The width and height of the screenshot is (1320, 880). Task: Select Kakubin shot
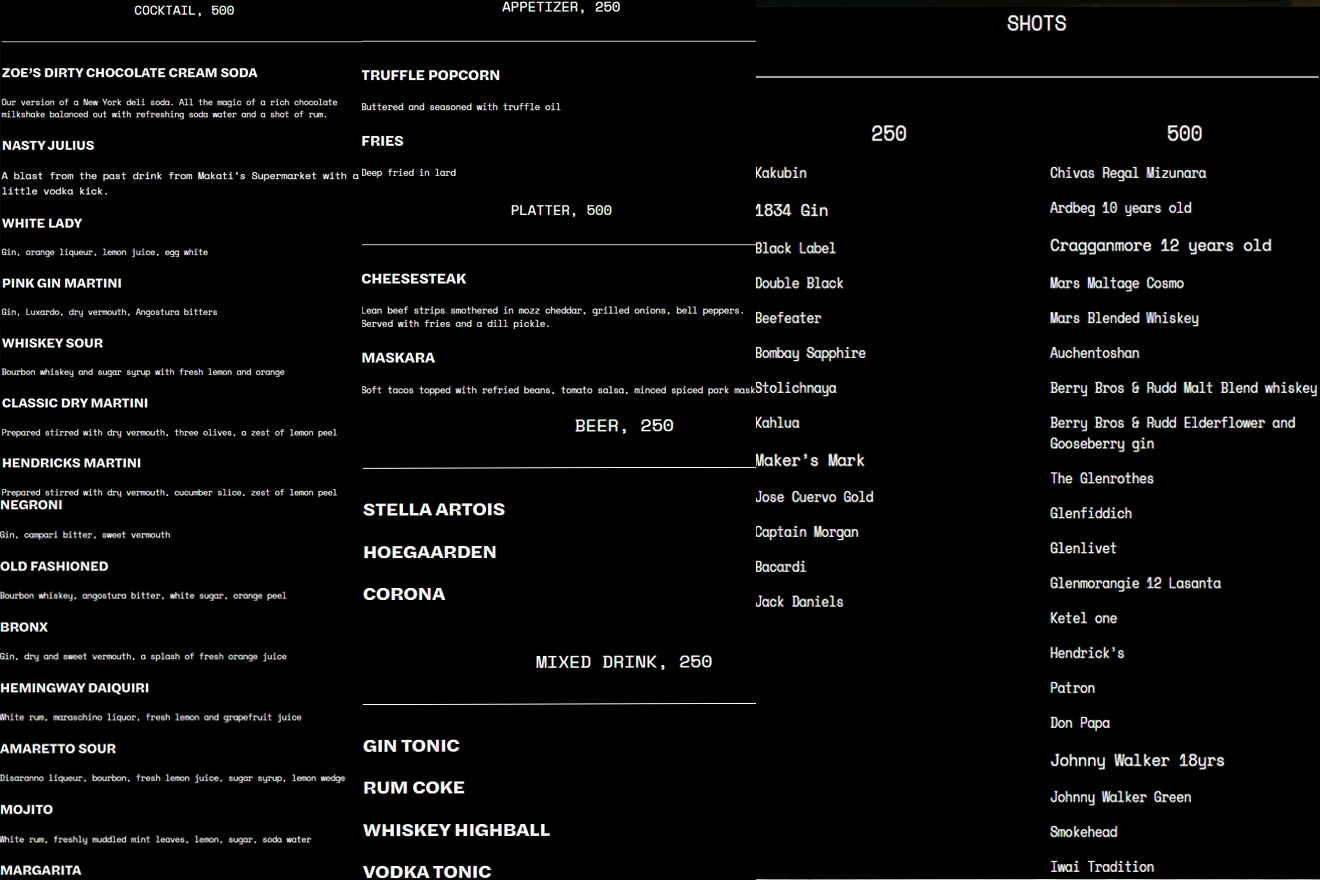[x=781, y=173]
